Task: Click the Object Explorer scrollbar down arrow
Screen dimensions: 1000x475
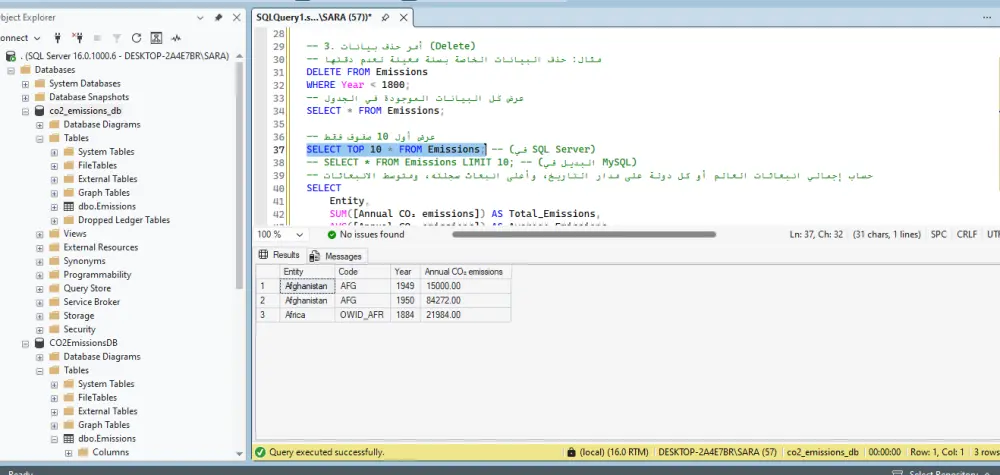Action: pyautogui.click(x=240, y=454)
